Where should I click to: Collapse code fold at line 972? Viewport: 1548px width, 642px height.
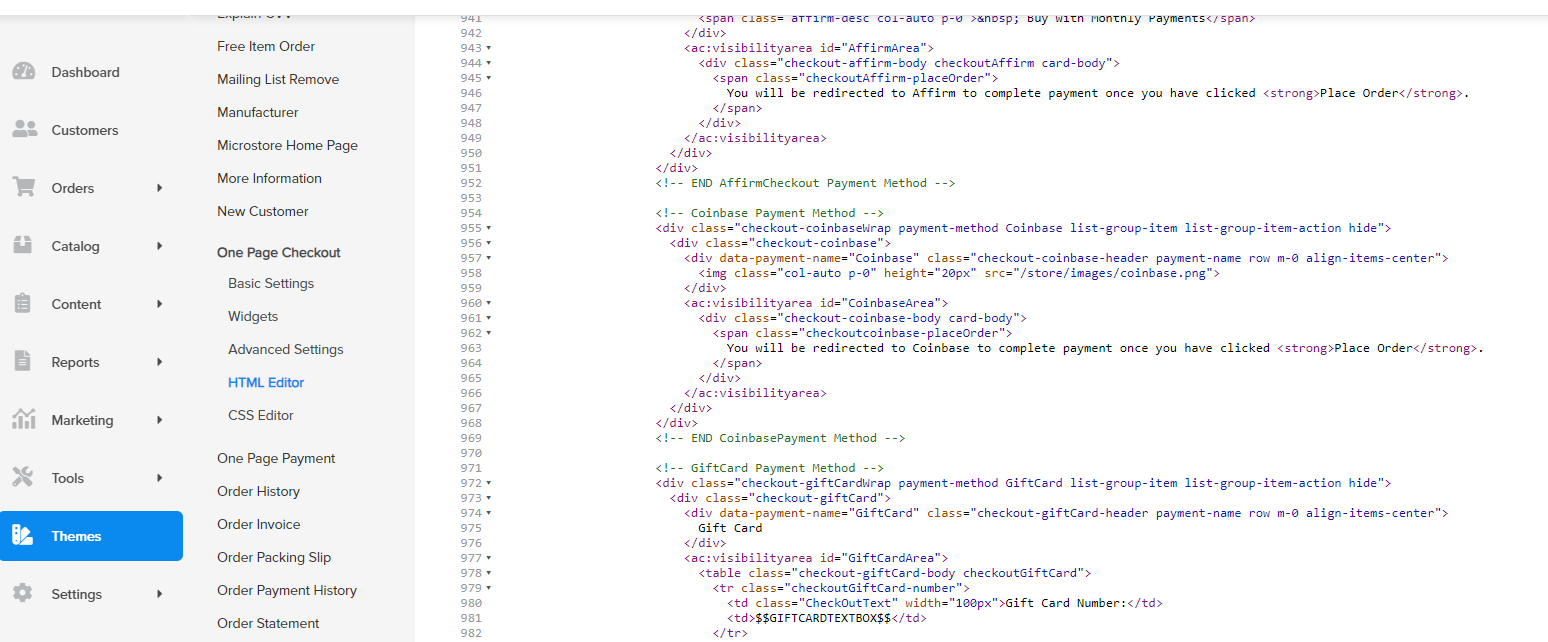pyautogui.click(x=488, y=483)
